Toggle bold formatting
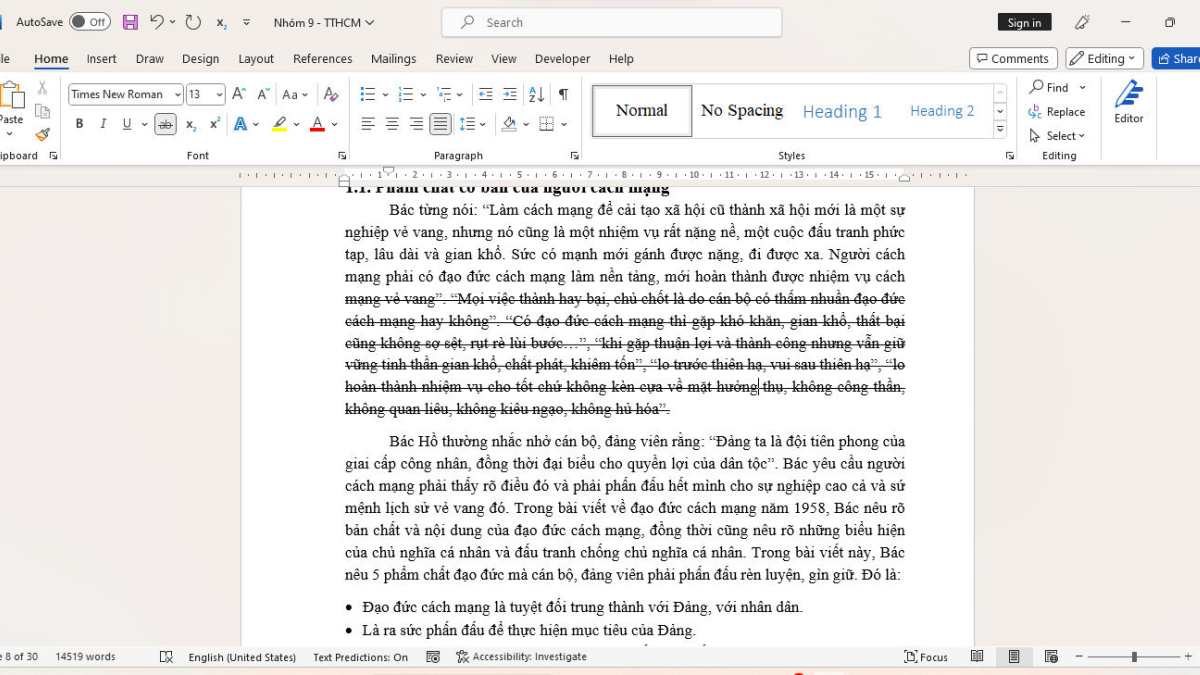This screenshot has height=675, width=1200. (x=80, y=123)
